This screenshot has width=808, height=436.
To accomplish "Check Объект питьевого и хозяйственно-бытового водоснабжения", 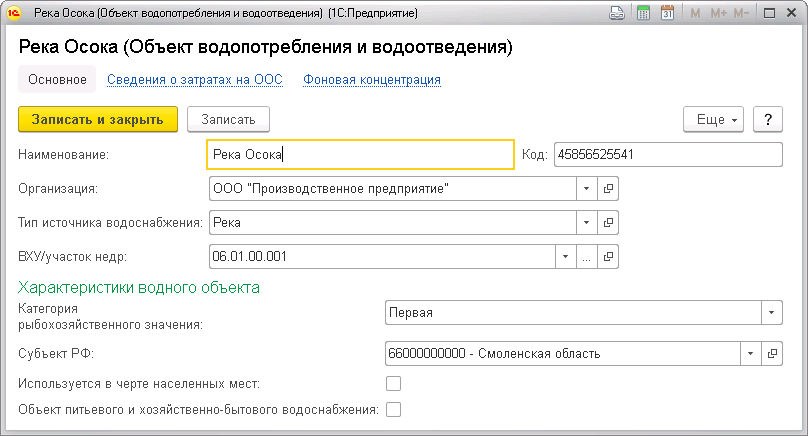I will tap(393, 409).
